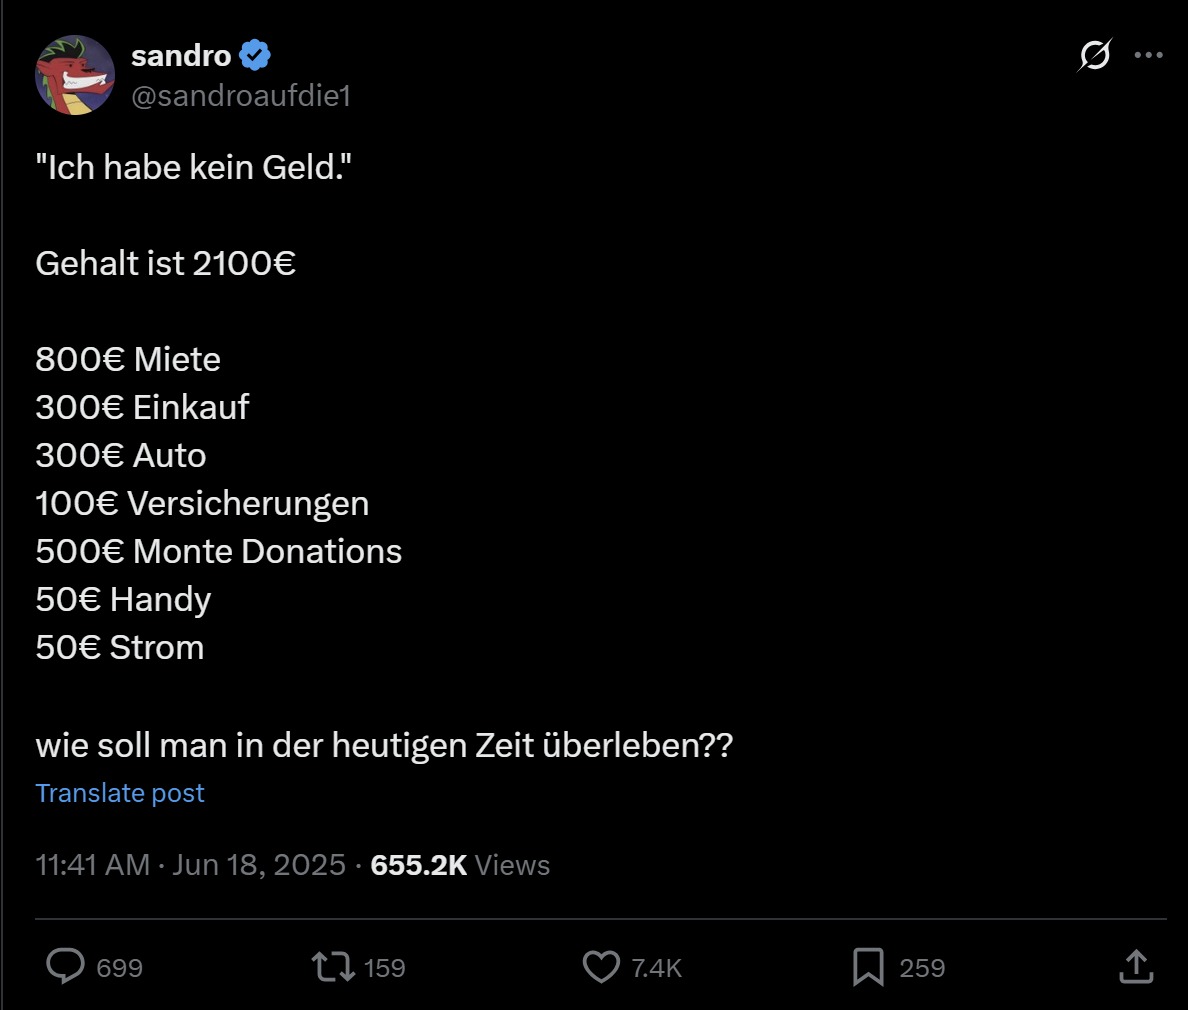Click the Translate post link

120,793
